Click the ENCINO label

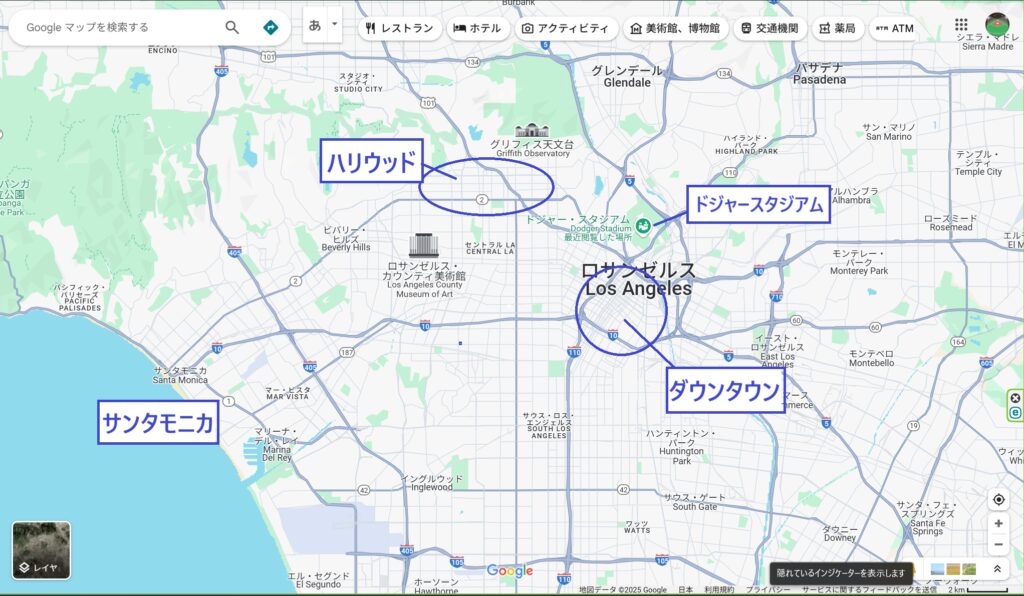[163, 50]
